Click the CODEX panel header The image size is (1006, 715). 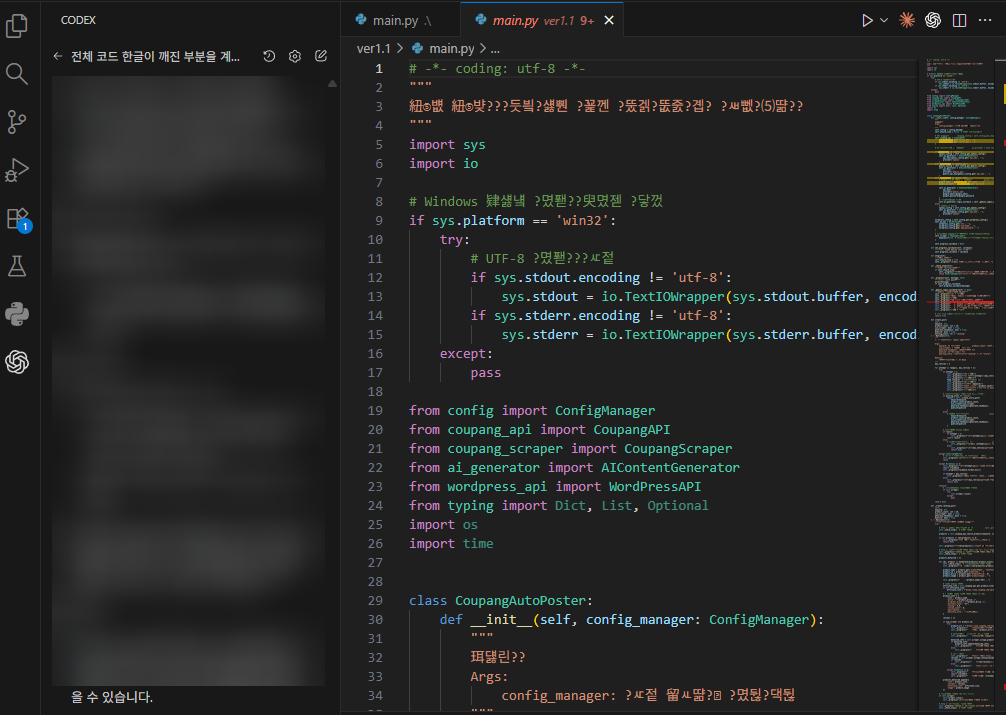click(78, 21)
